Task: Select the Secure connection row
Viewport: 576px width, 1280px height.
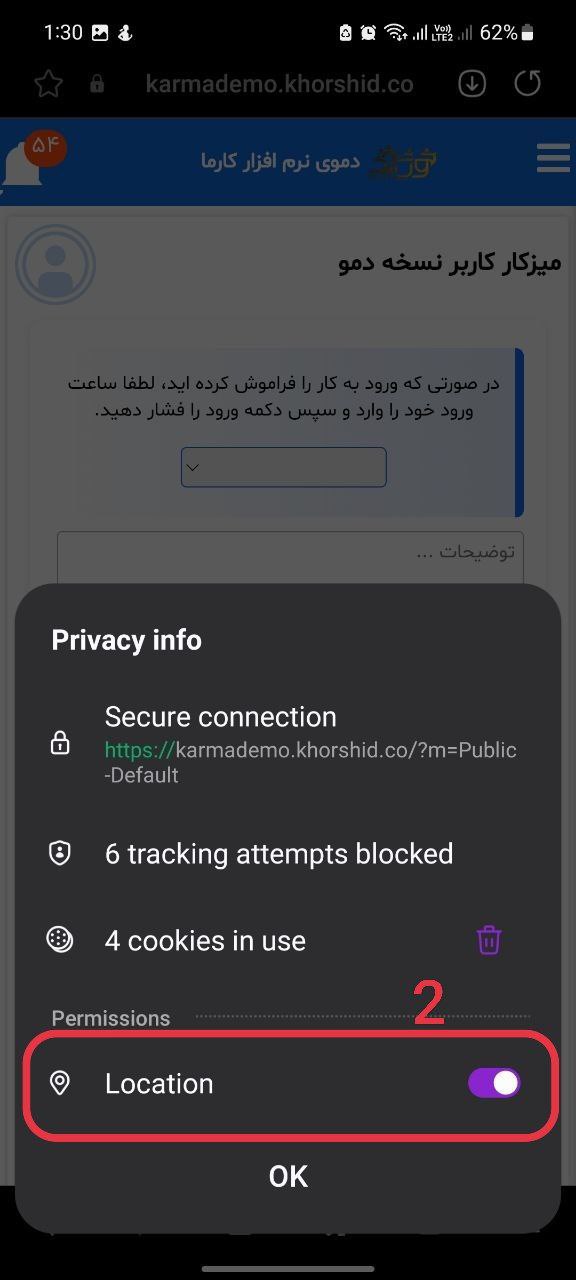Action: click(288, 743)
